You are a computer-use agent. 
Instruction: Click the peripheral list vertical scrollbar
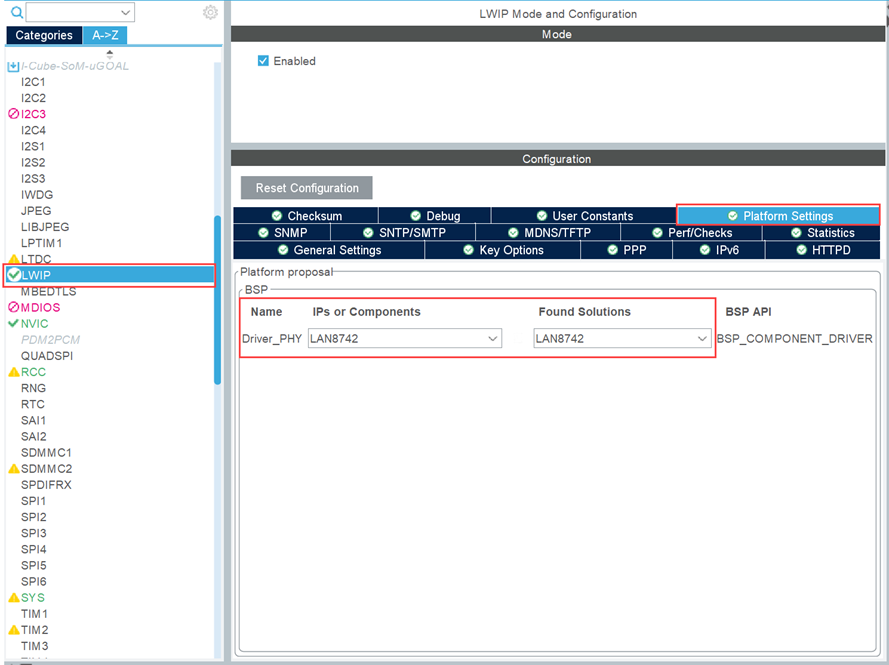point(217,300)
